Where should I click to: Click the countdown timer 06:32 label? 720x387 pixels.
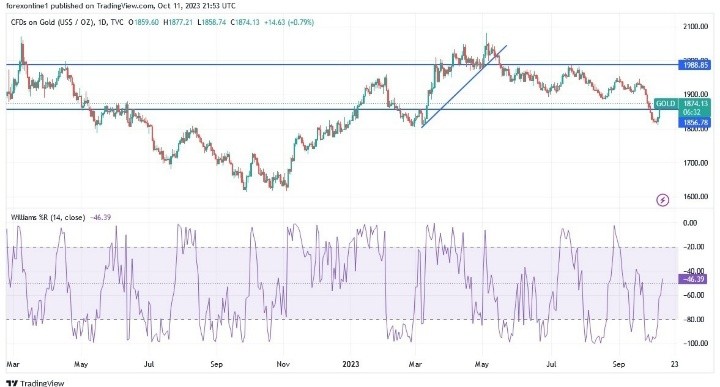click(x=692, y=112)
